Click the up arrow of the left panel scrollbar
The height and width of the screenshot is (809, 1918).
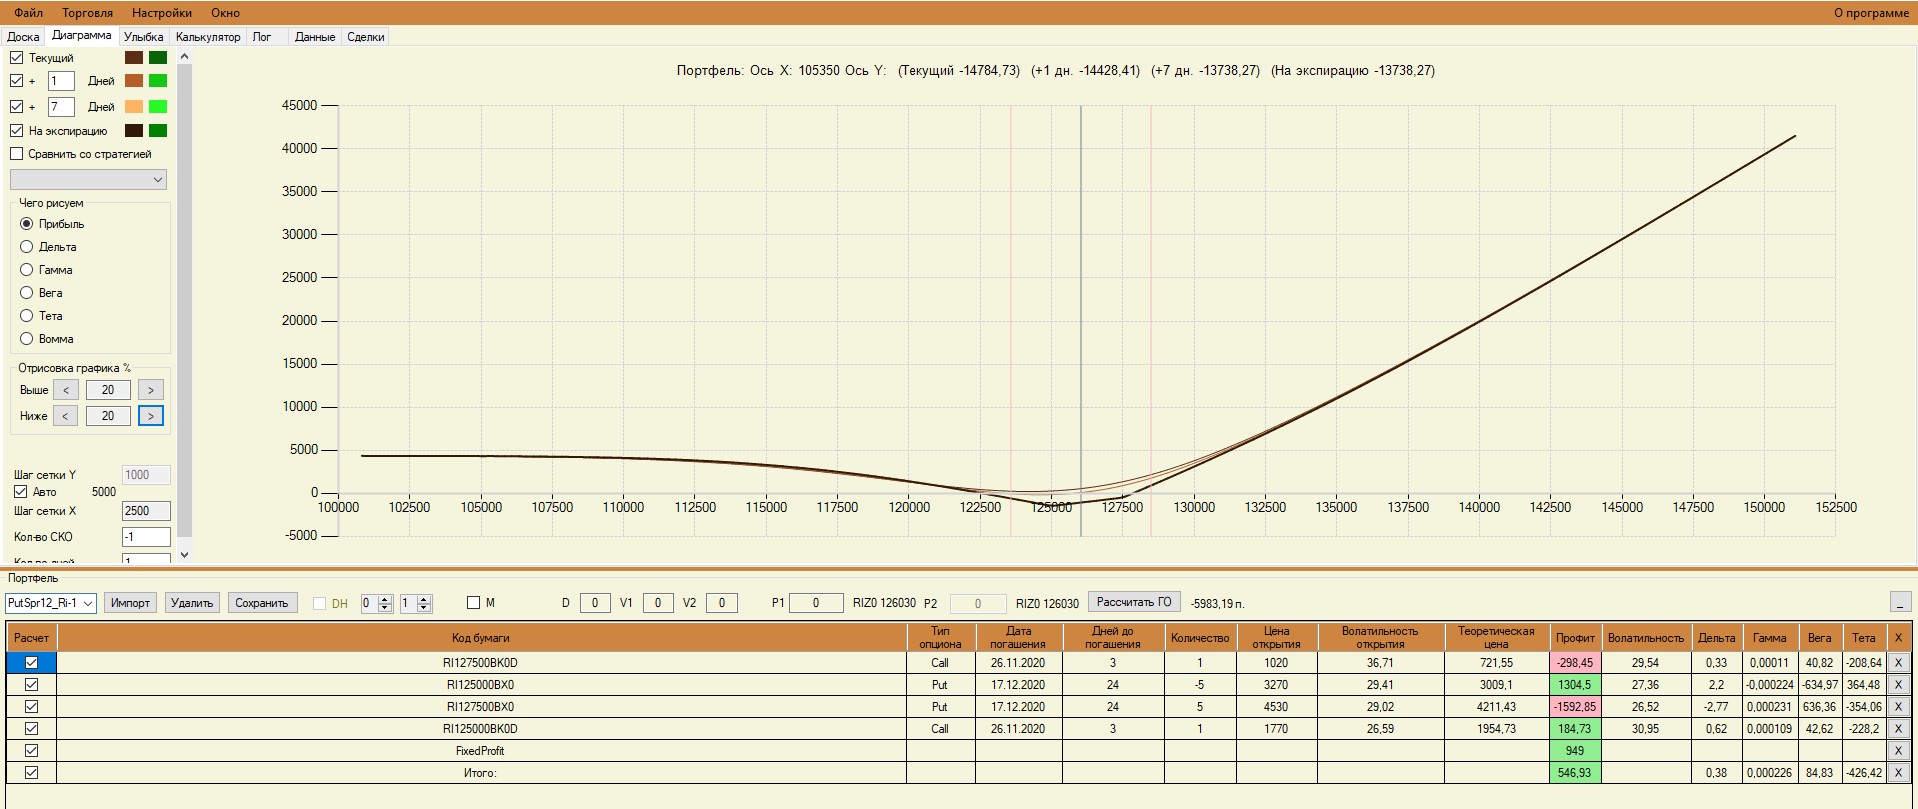(x=184, y=57)
